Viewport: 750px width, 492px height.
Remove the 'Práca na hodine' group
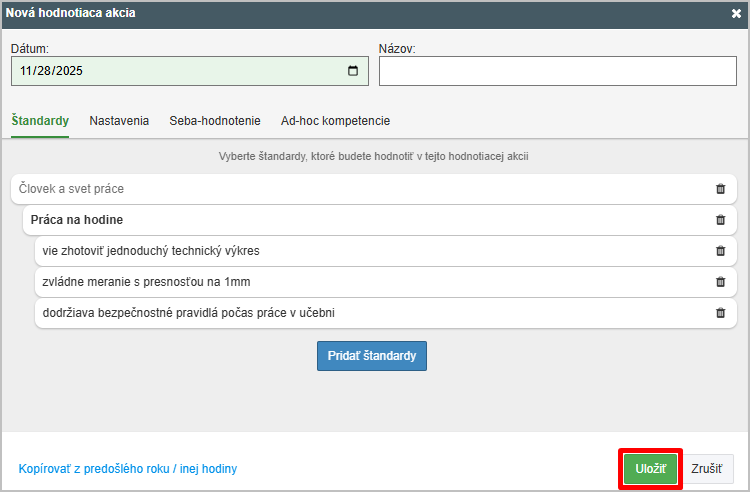point(720,220)
